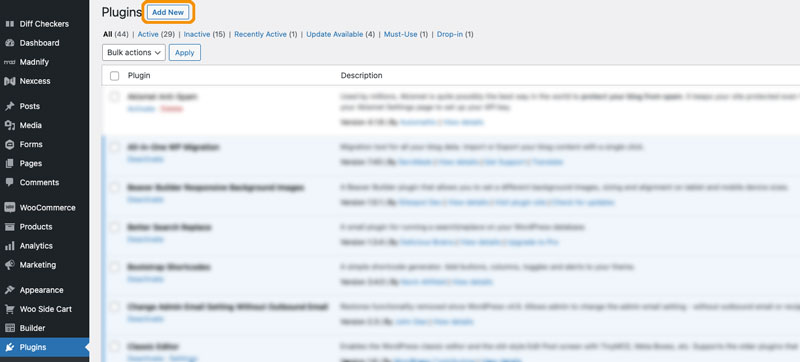Show All plugins filter
This screenshot has width=800, height=362.
pyautogui.click(x=107, y=34)
